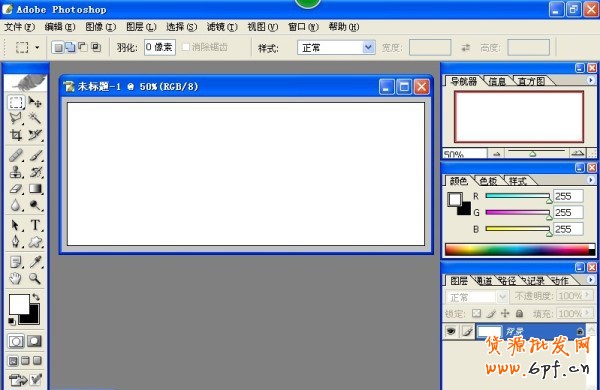The height and width of the screenshot is (390, 600).
Task: Open the 滤镜(T) menu
Action: pos(222,27)
